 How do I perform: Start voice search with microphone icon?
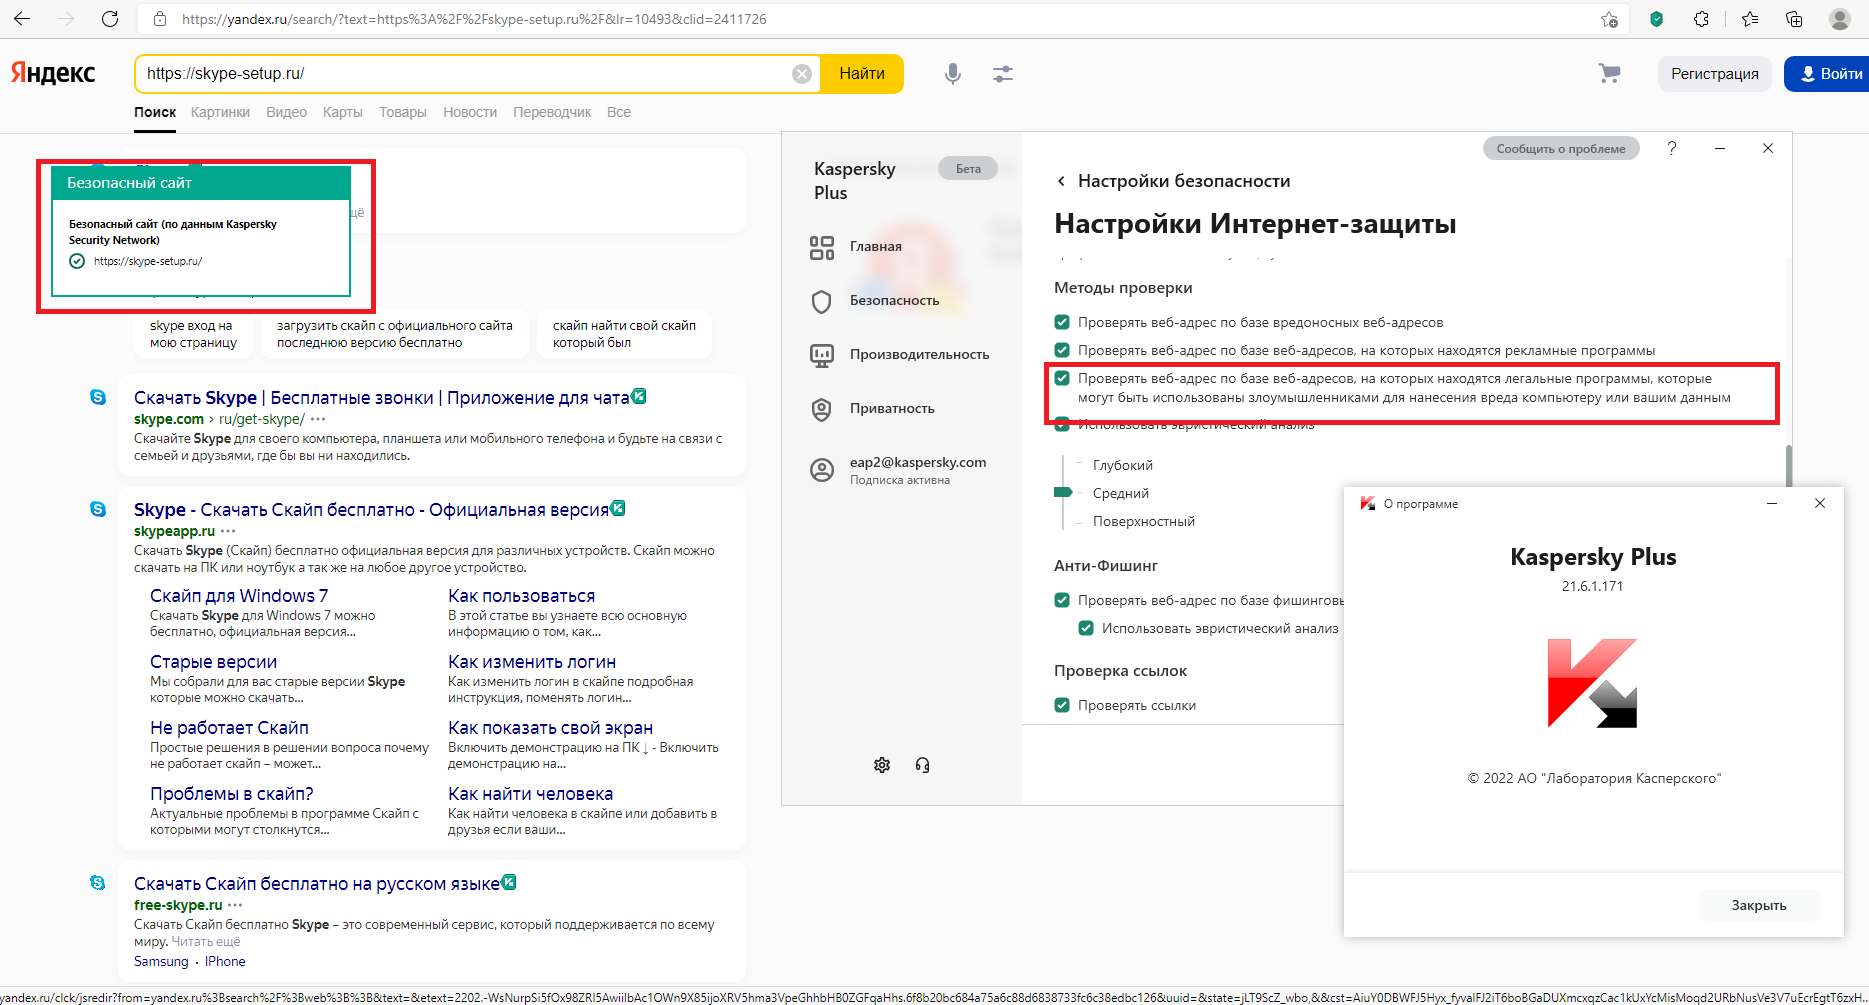click(953, 74)
